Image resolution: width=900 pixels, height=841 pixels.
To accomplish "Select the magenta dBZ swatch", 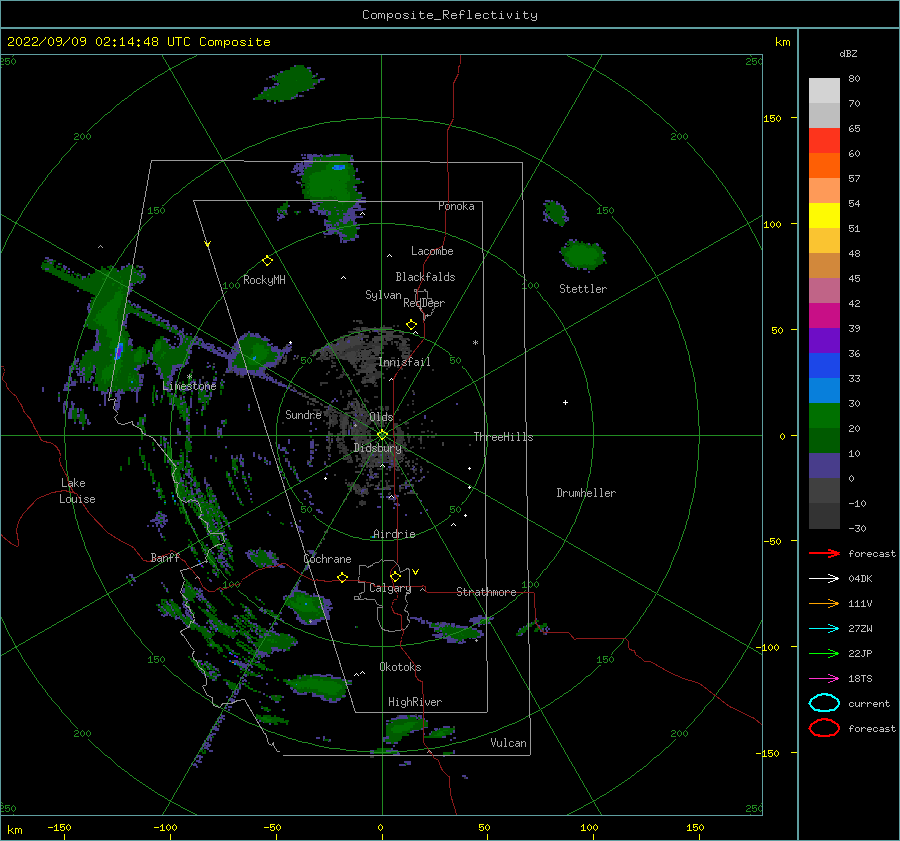I will pos(824,316).
